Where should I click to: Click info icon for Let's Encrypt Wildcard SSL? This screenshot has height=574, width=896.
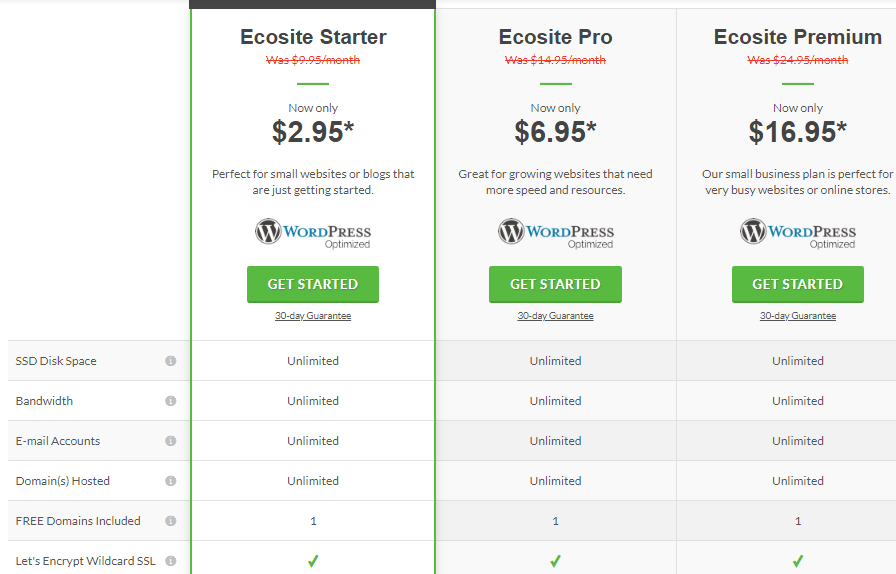[x=170, y=561]
